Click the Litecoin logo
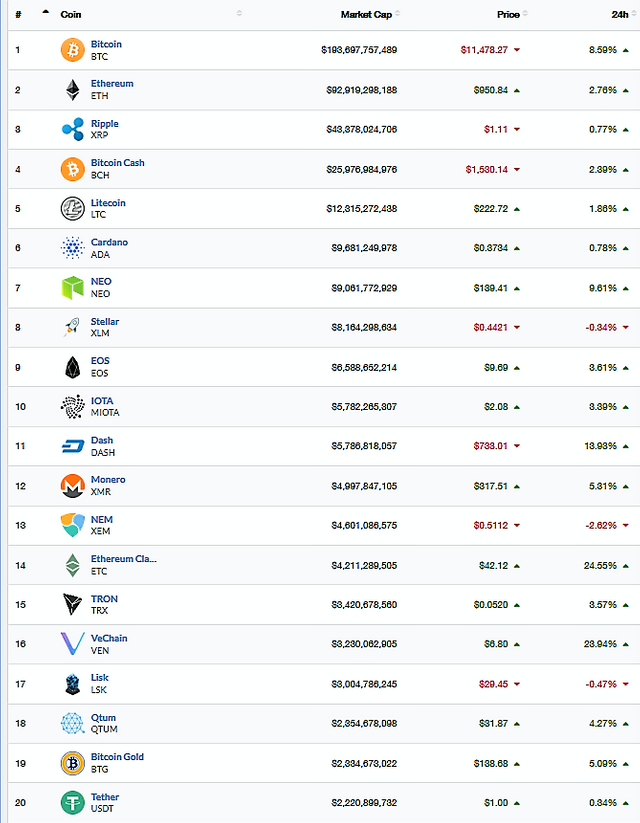640x823 pixels. (72, 208)
